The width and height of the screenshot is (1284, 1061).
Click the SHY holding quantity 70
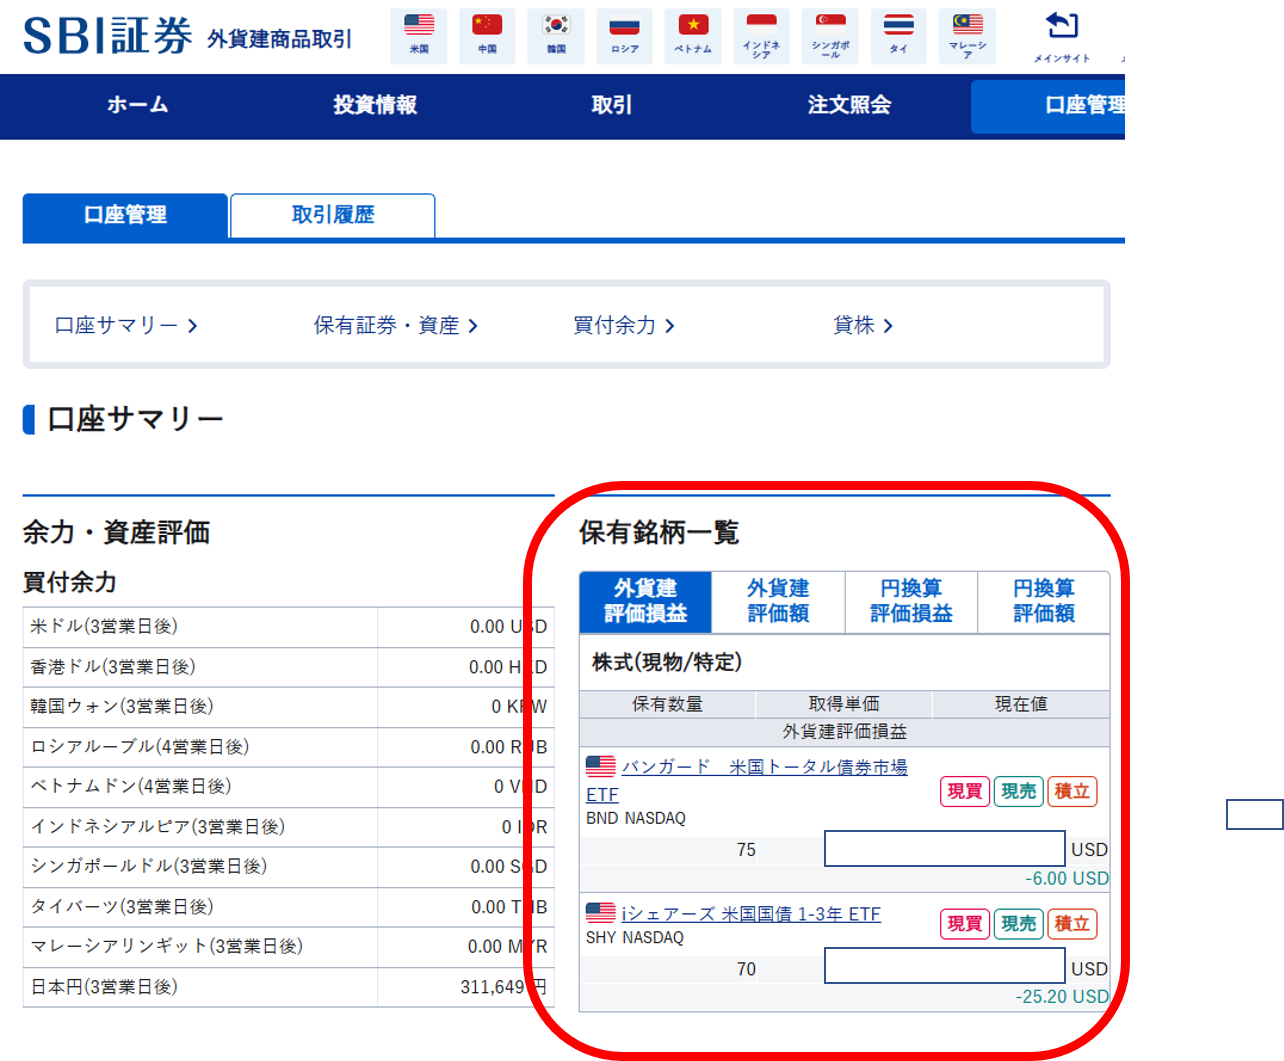coord(746,969)
